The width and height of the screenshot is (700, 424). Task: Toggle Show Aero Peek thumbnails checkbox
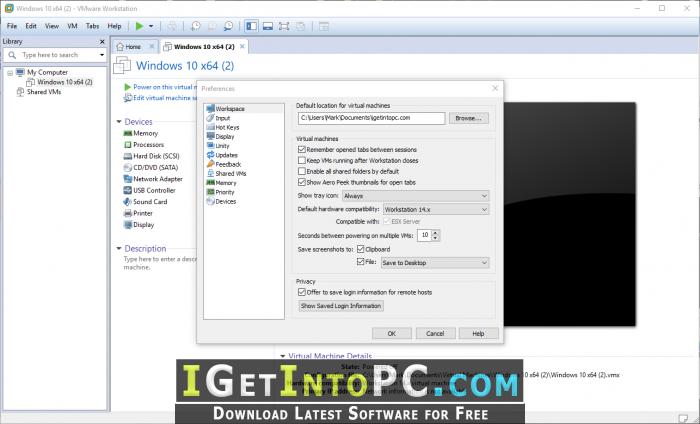(302, 182)
